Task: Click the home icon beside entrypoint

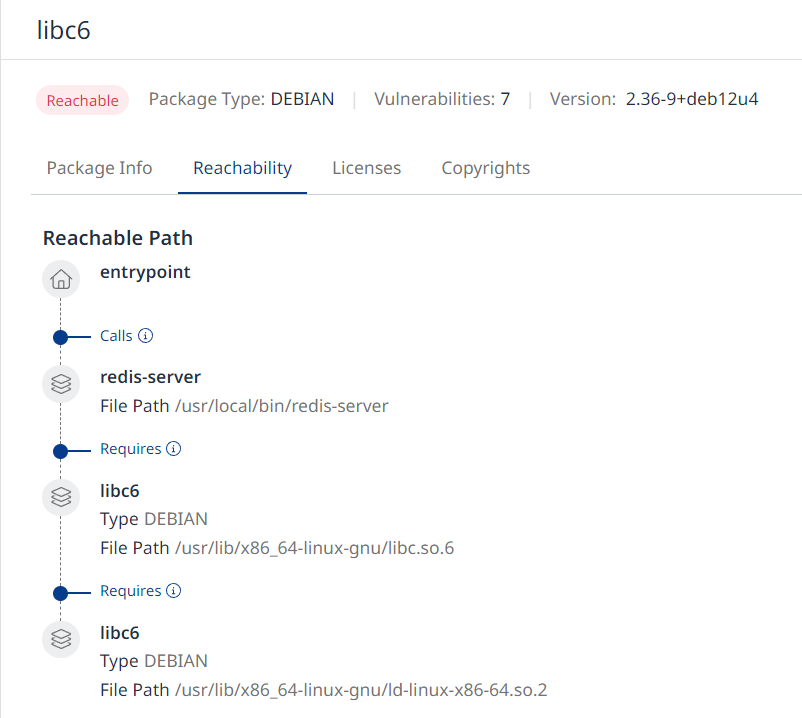Action: pos(61,280)
